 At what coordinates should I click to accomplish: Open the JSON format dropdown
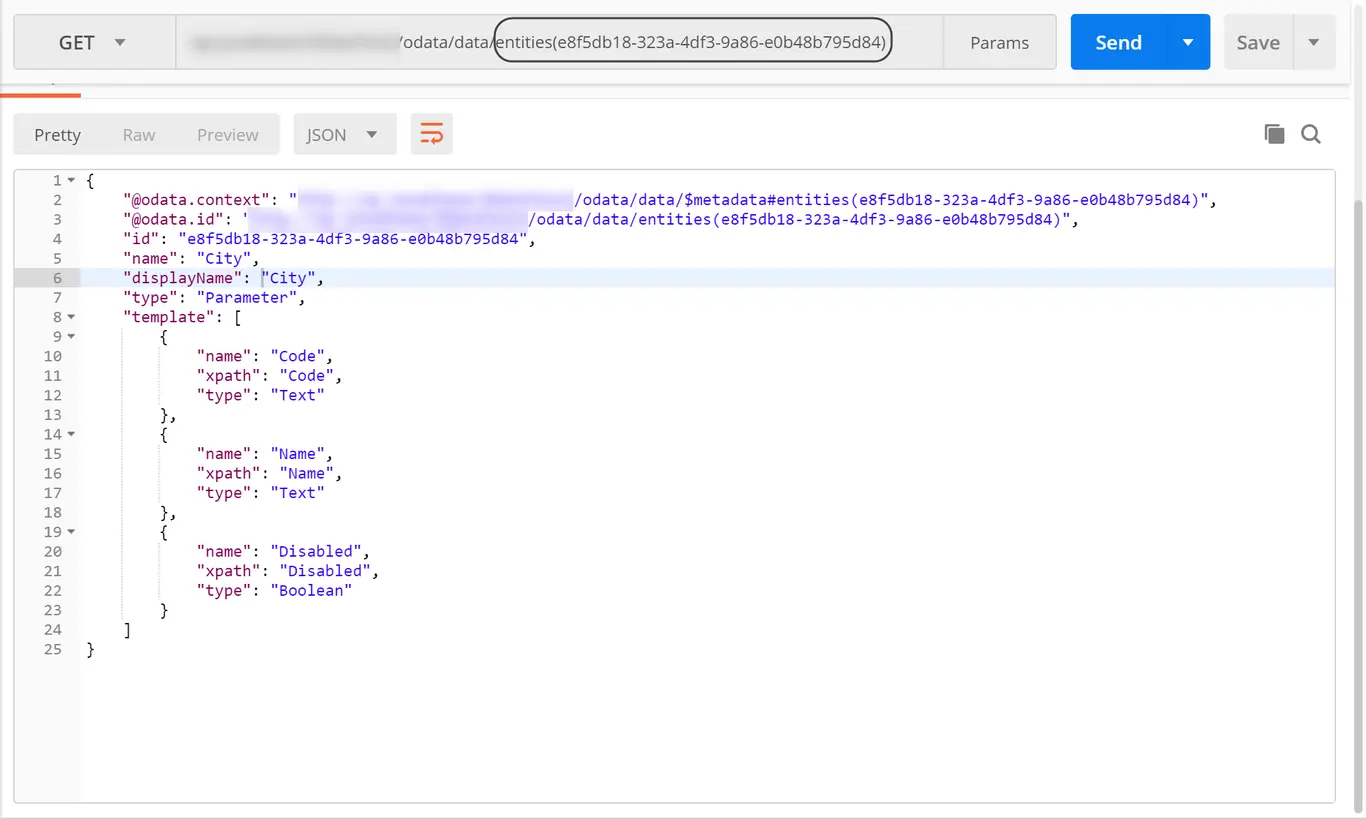[345, 134]
